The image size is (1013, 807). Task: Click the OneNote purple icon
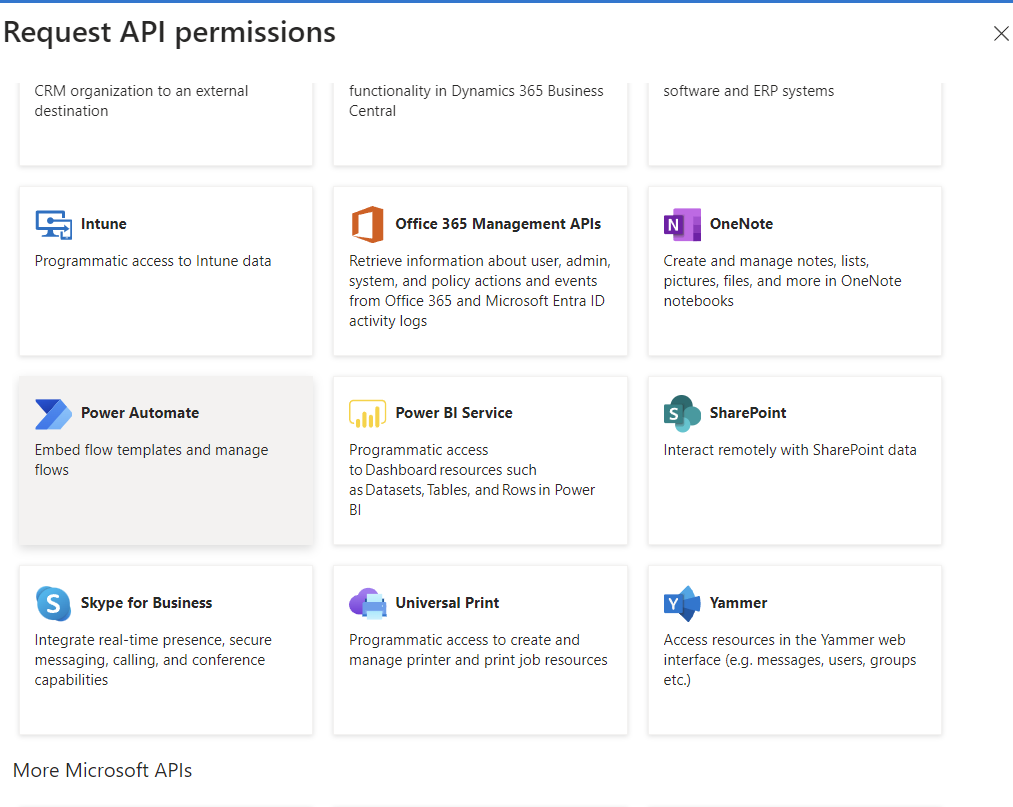click(x=682, y=224)
